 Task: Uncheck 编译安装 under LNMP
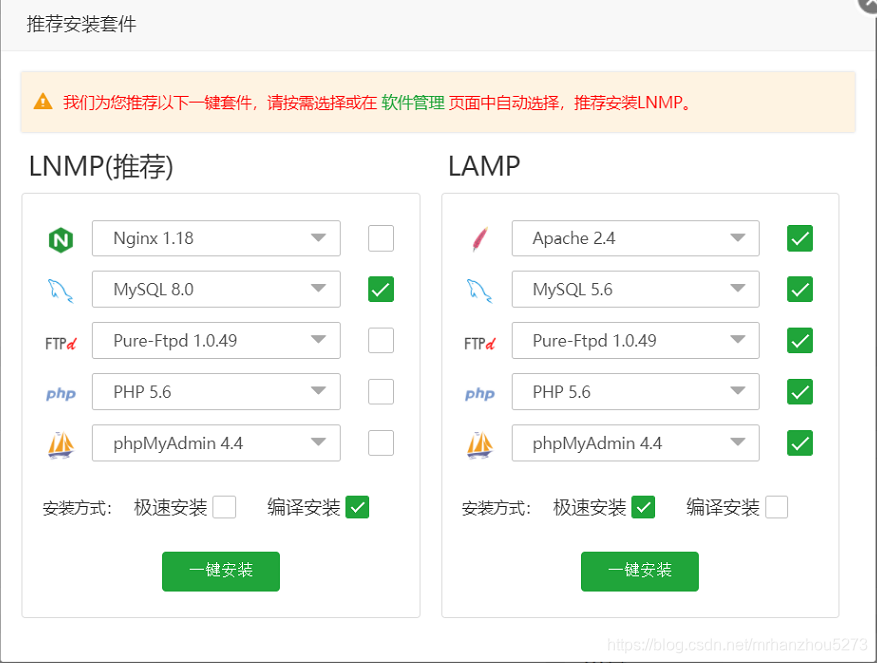coord(357,507)
